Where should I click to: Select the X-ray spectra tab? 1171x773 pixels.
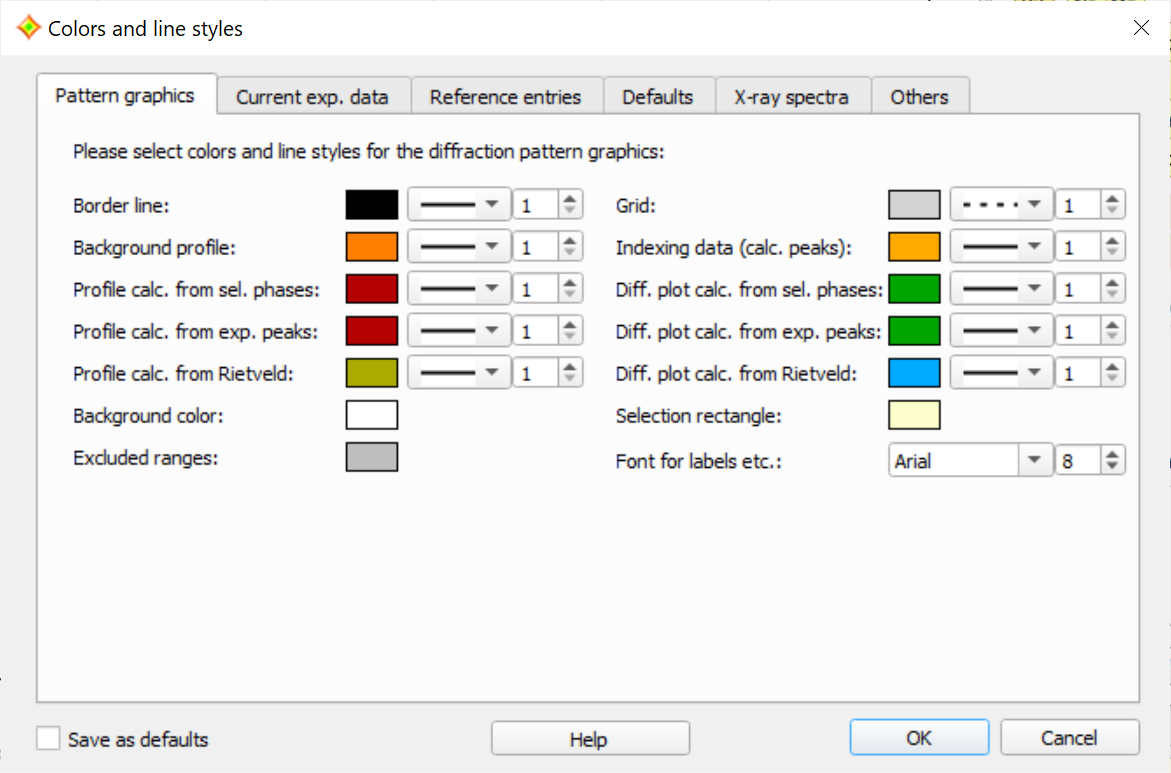coord(791,97)
